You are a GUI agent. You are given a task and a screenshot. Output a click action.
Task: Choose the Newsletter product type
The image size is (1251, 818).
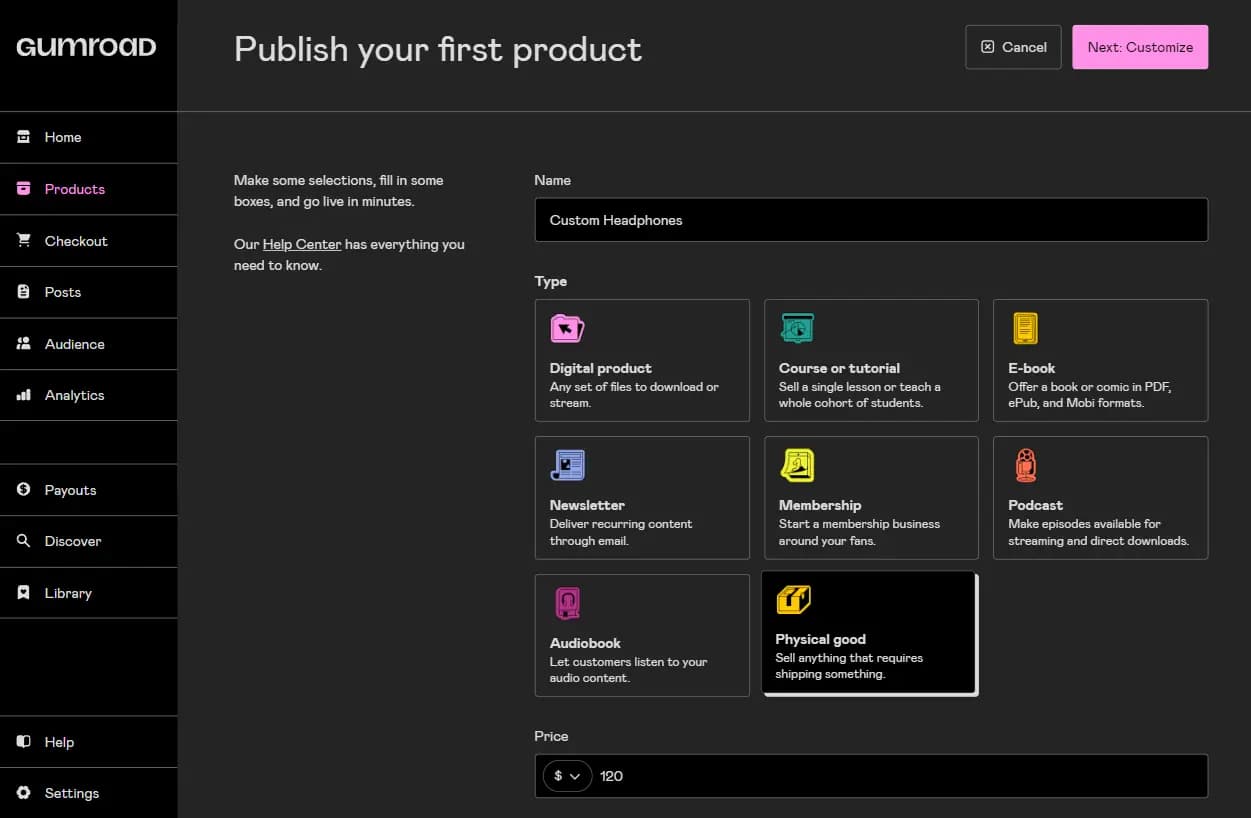pyautogui.click(x=642, y=498)
